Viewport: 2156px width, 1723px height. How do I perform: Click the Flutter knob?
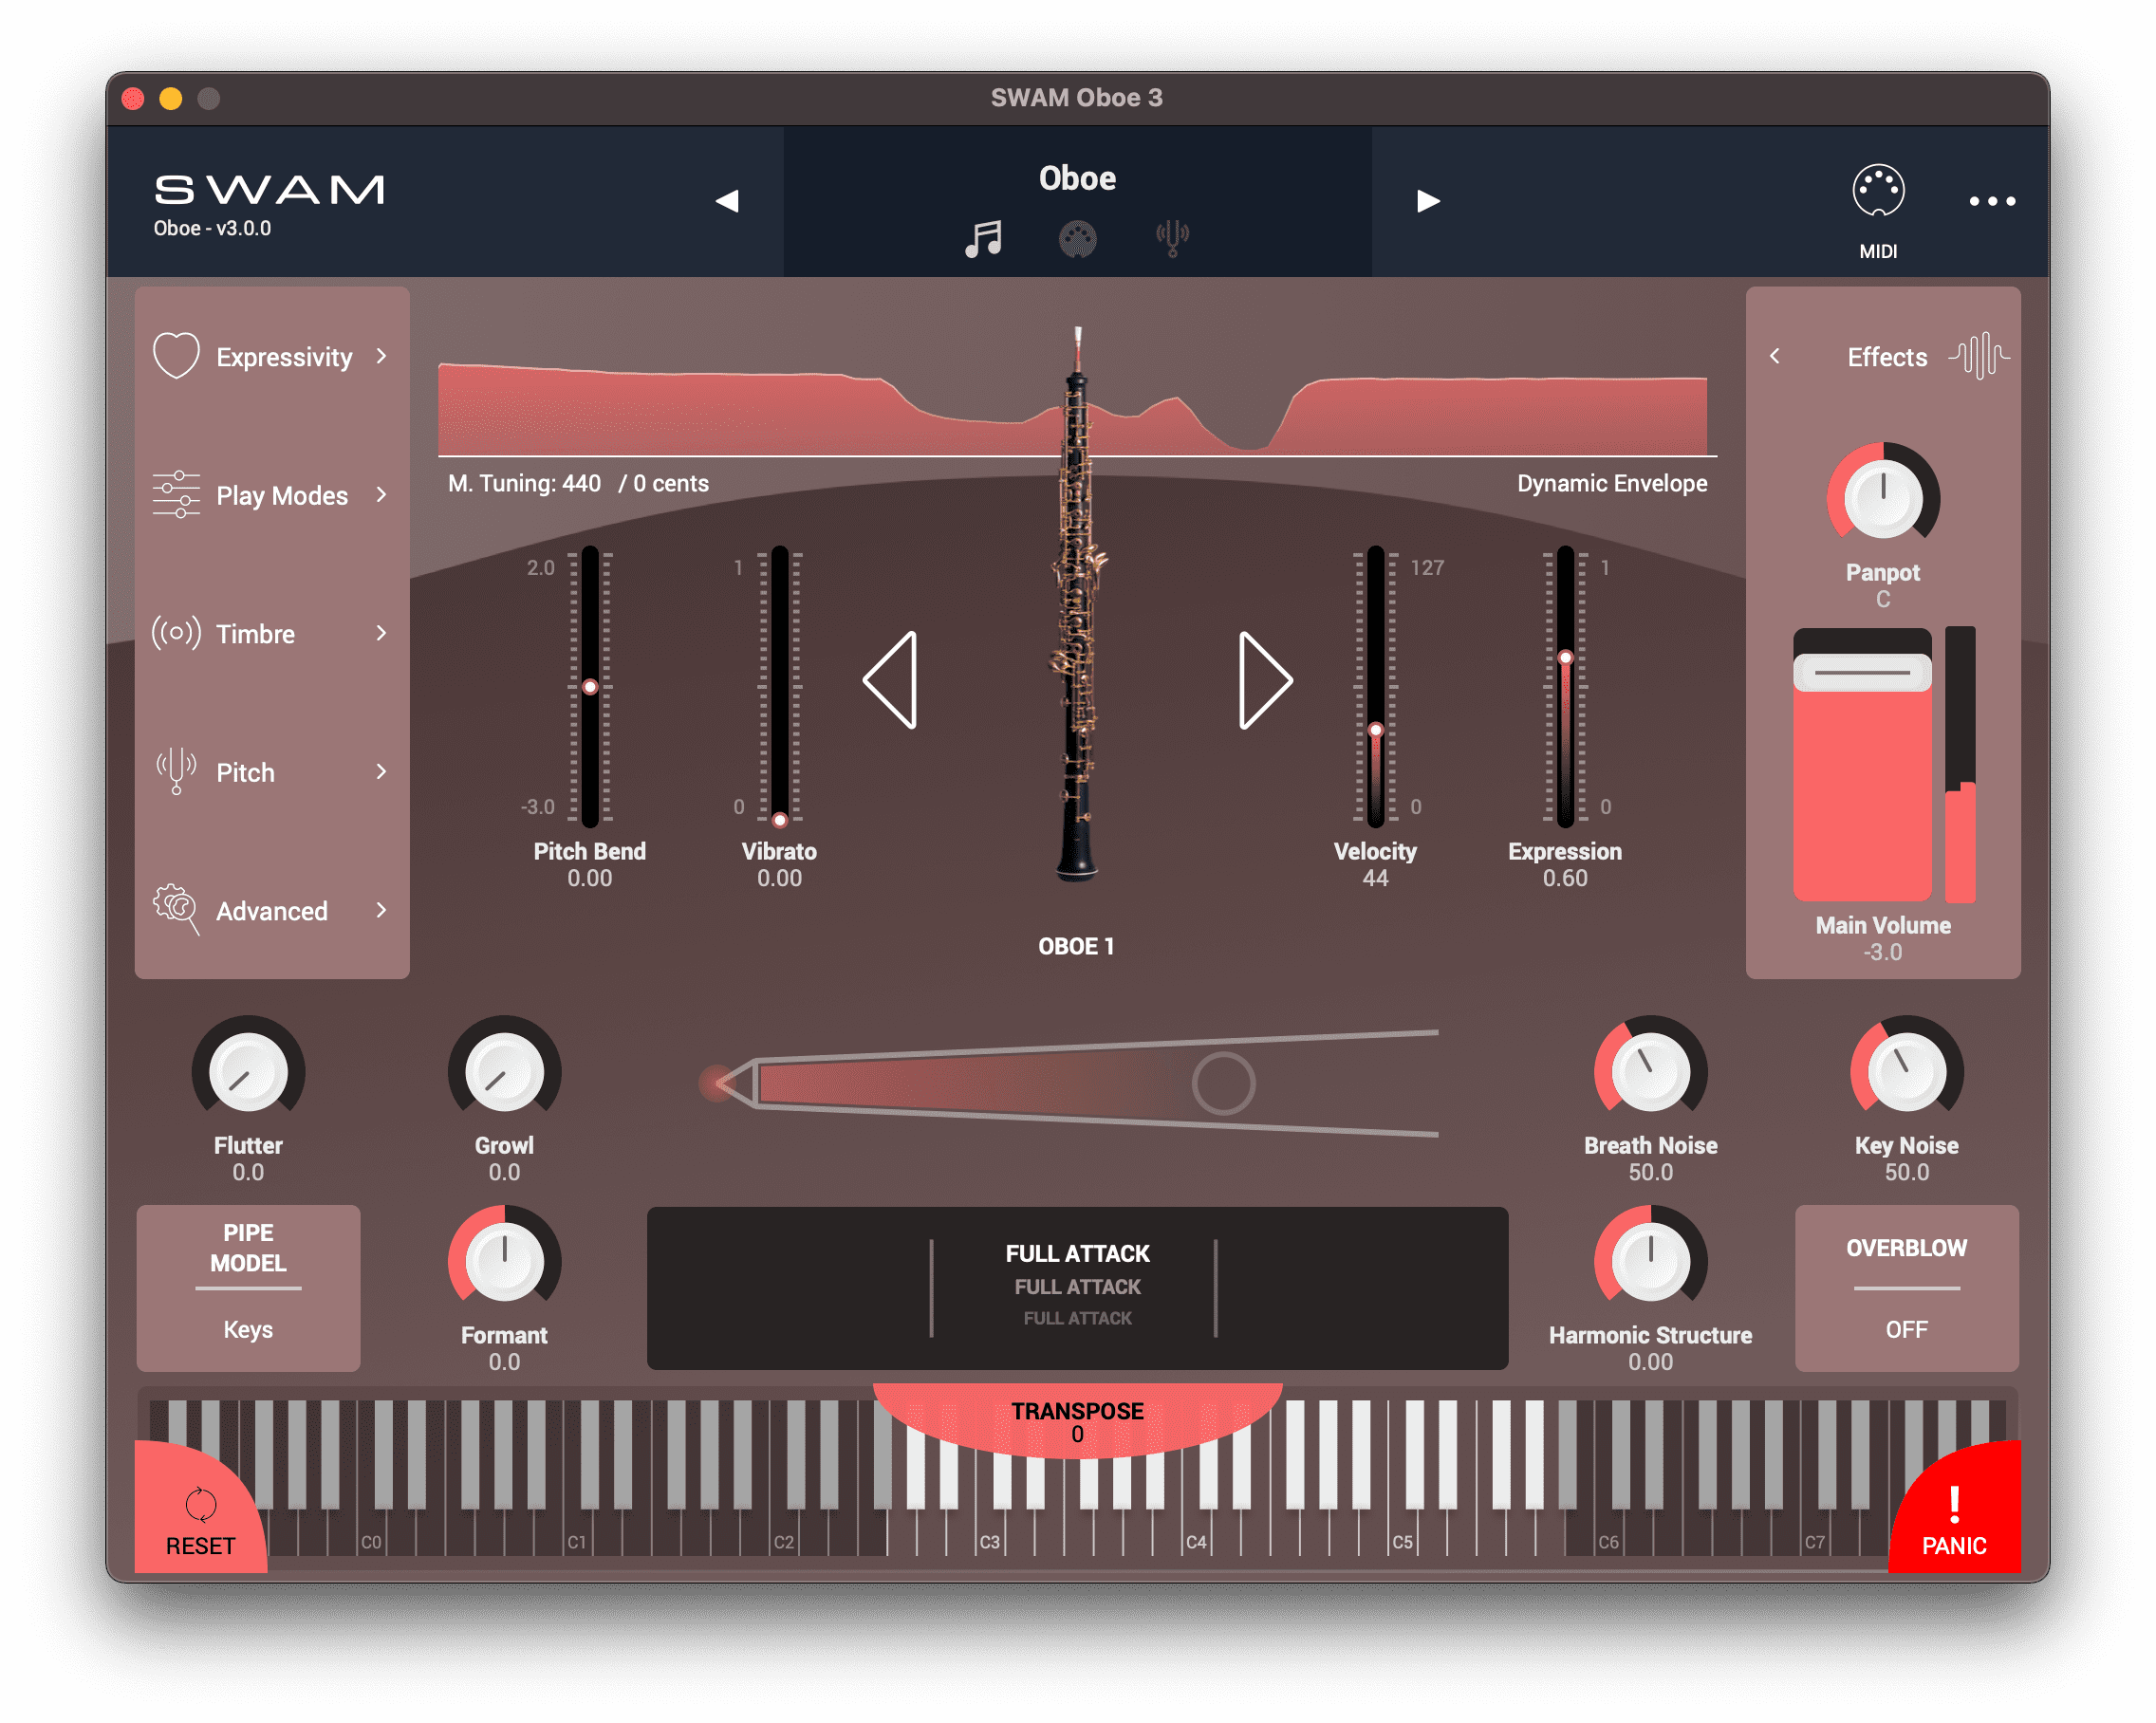248,1072
